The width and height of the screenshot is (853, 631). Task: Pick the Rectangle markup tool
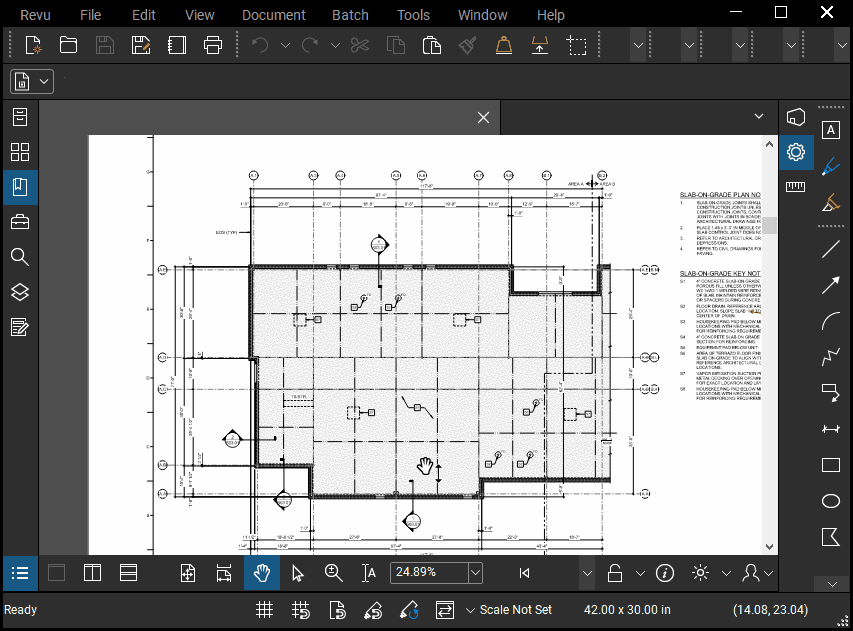pyautogui.click(x=831, y=465)
